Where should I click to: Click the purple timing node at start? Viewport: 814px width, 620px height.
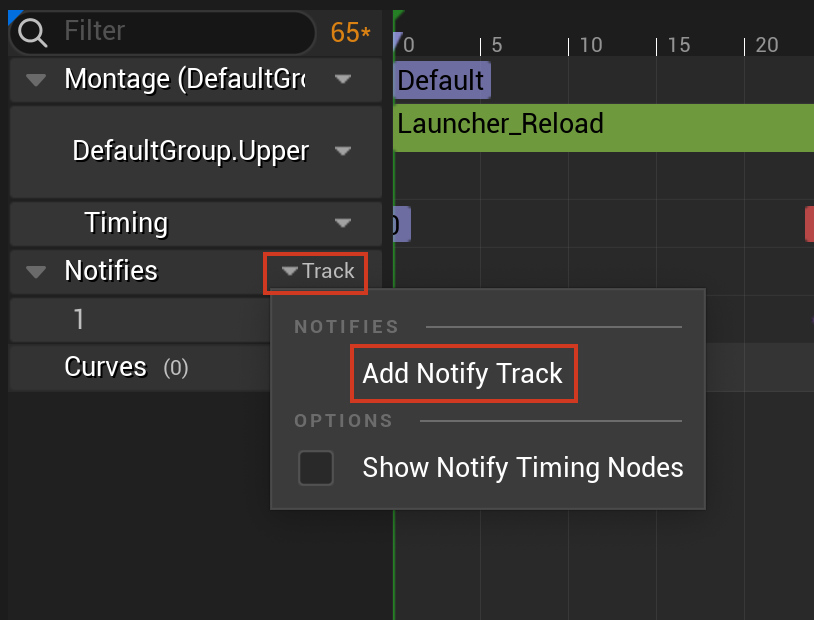coord(400,224)
